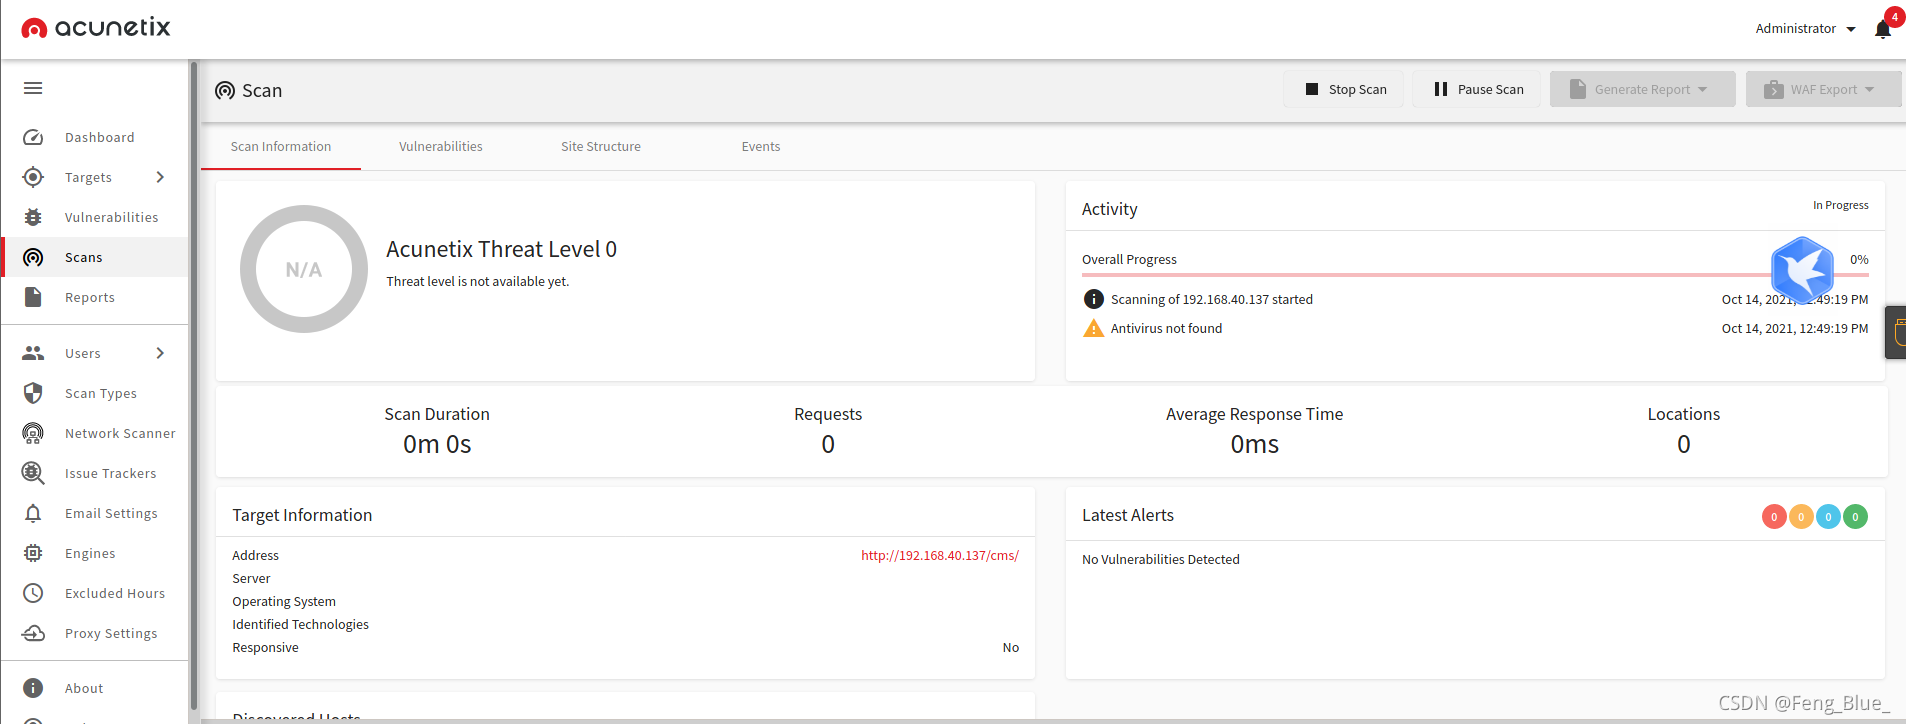Click the Scan page header radar icon
Image resolution: width=1906 pixels, height=724 pixels.
tap(225, 90)
